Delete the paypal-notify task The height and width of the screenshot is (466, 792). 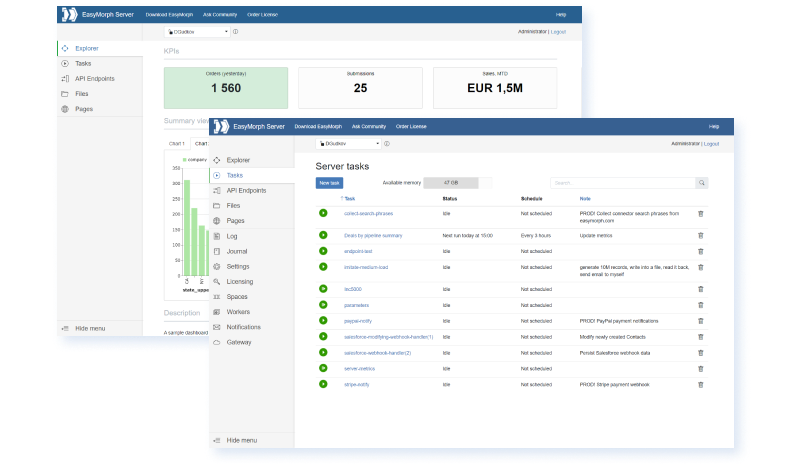tap(701, 321)
